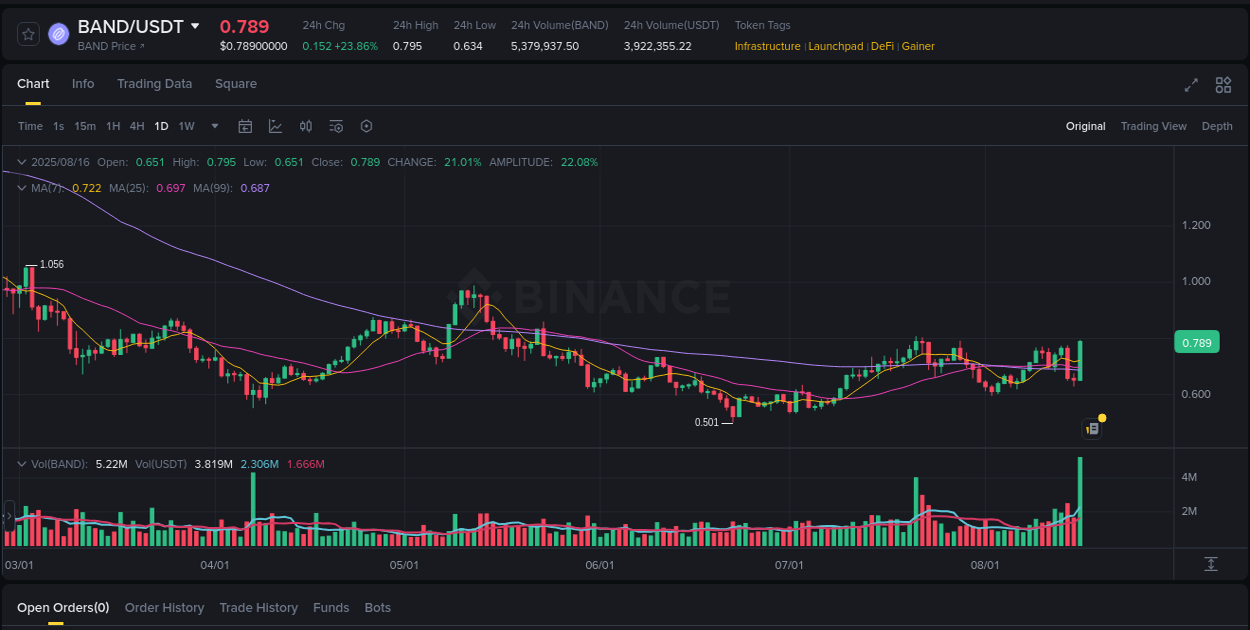This screenshot has width=1250, height=630.
Task: Open the Order History tab
Action: click(164, 607)
